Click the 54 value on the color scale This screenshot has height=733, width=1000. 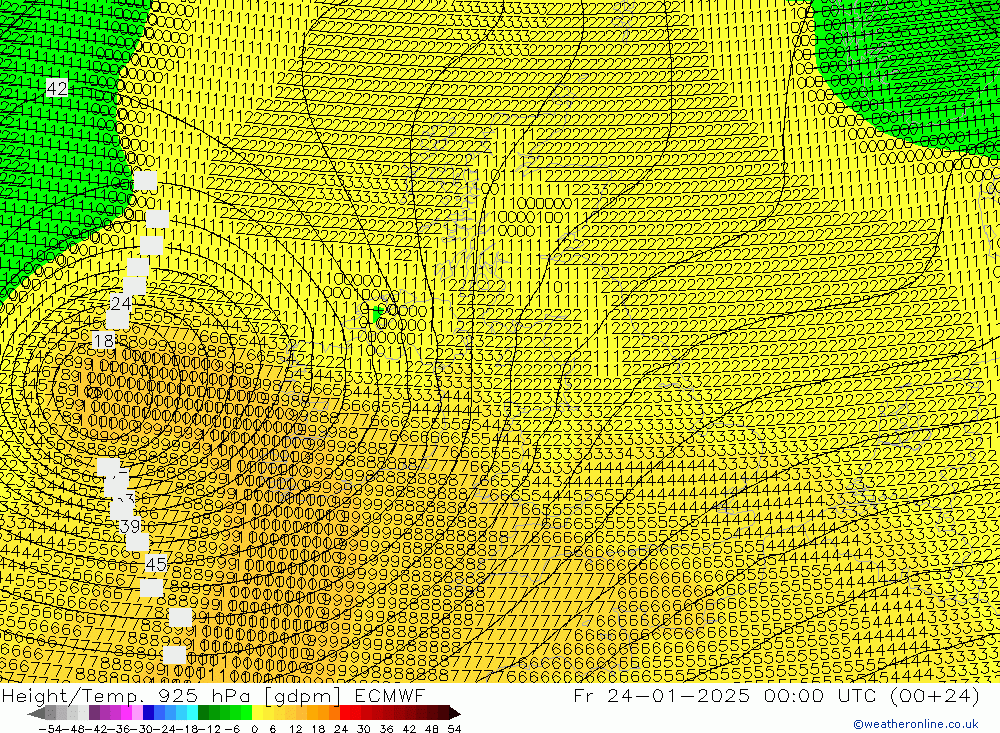[x=454, y=729]
